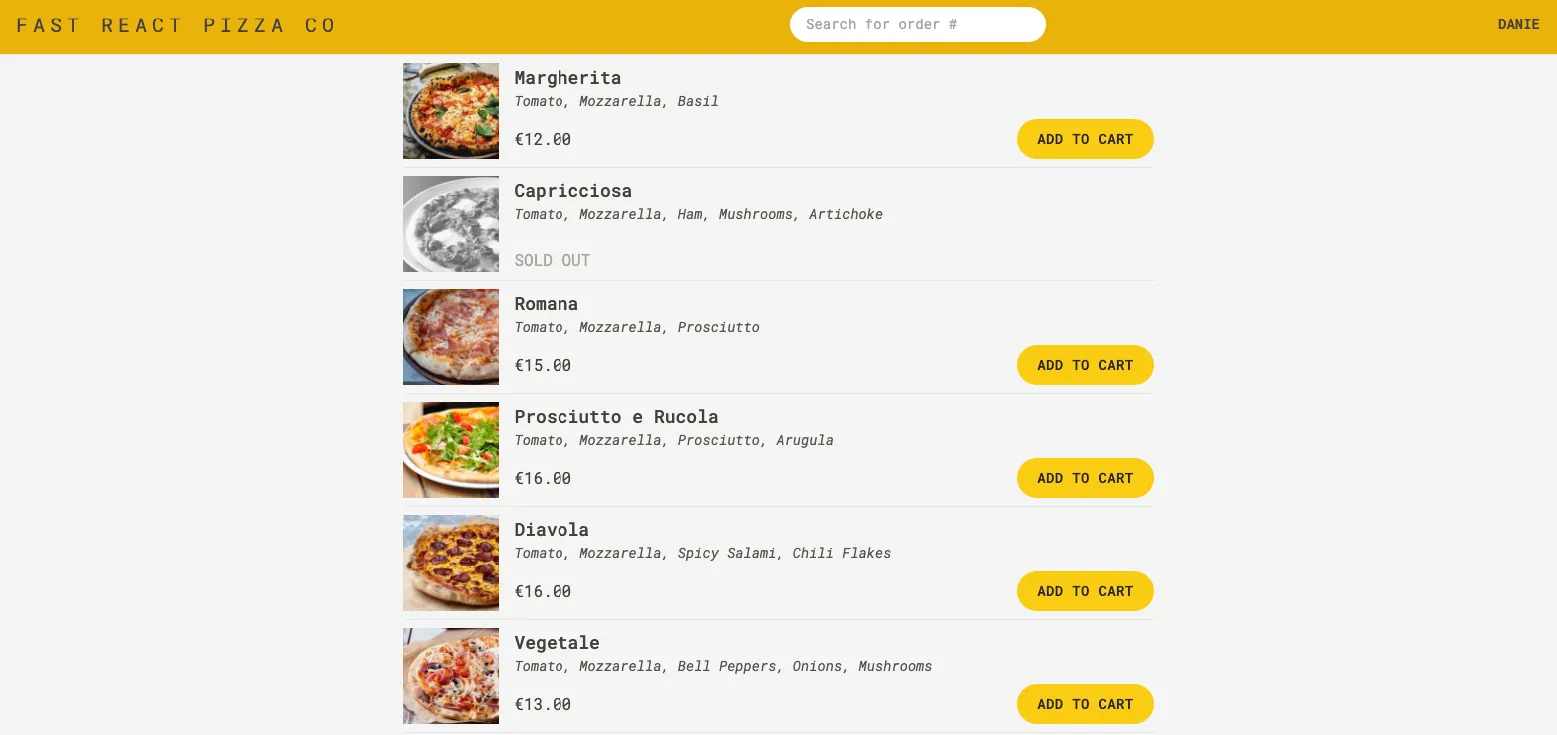Click the grayscale Capricciosa pizza image
The width and height of the screenshot is (1557, 735).
click(x=450, y=223)
